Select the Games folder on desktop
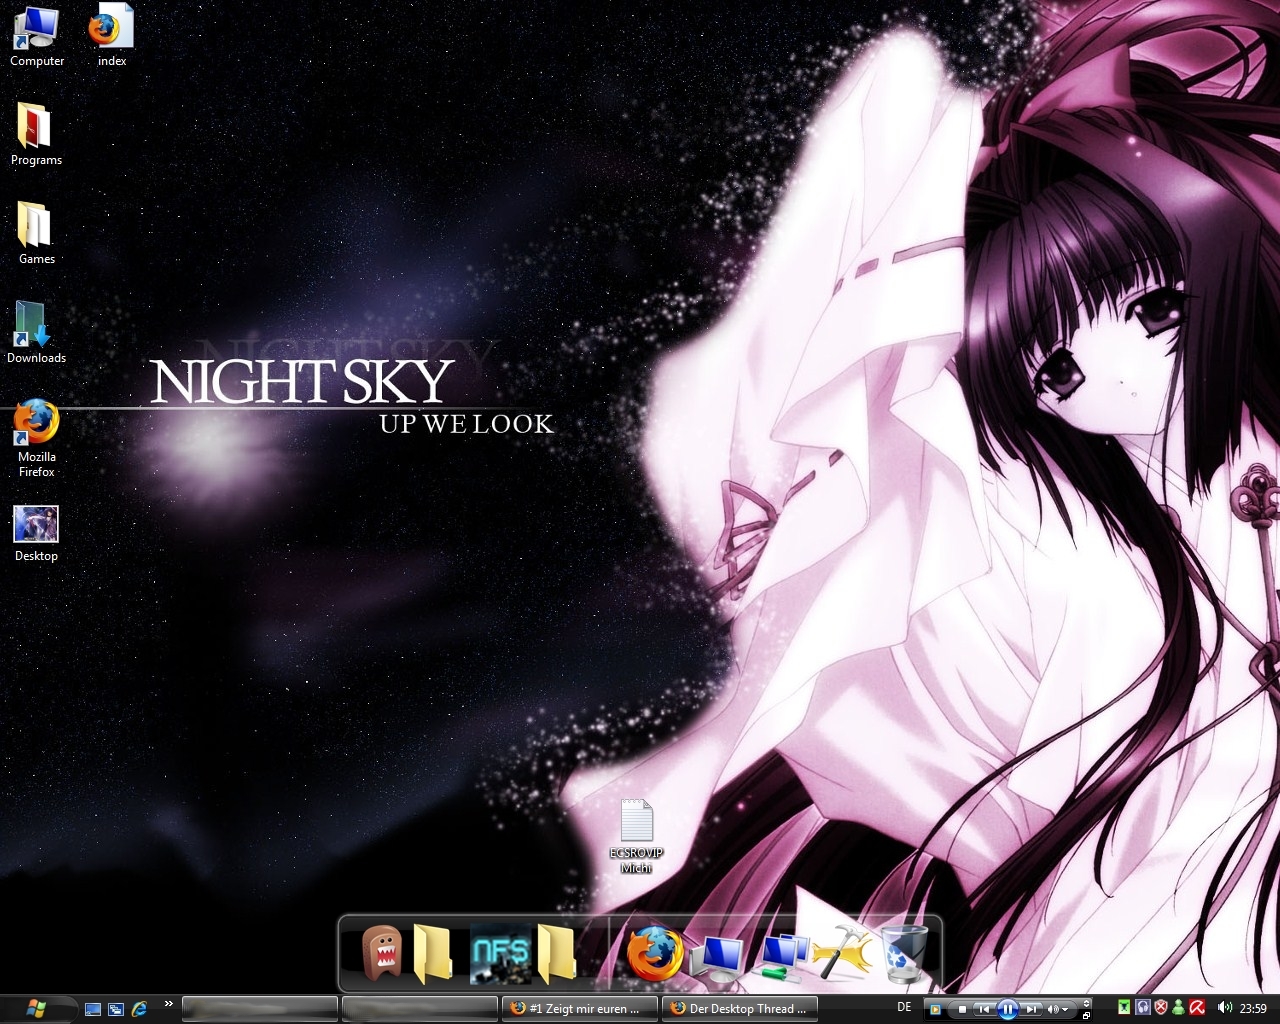The height and width of the screenshot is (1024, 1280). click(x=36, y=233)
